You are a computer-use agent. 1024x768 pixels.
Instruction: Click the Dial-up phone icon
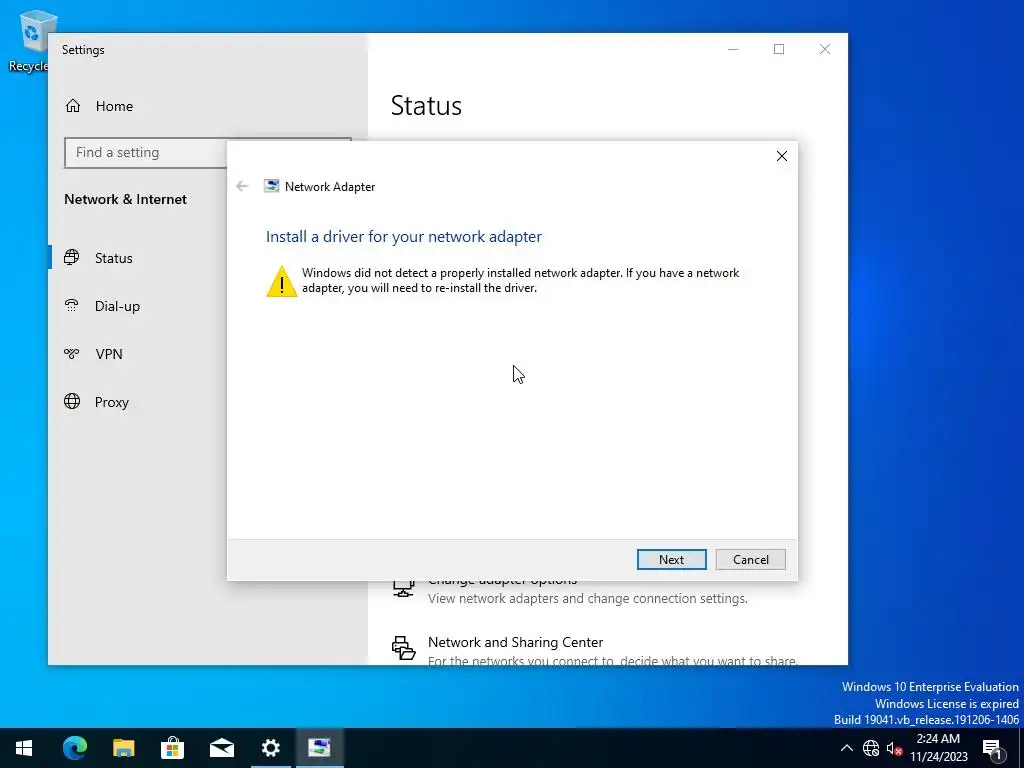[72, 305]
